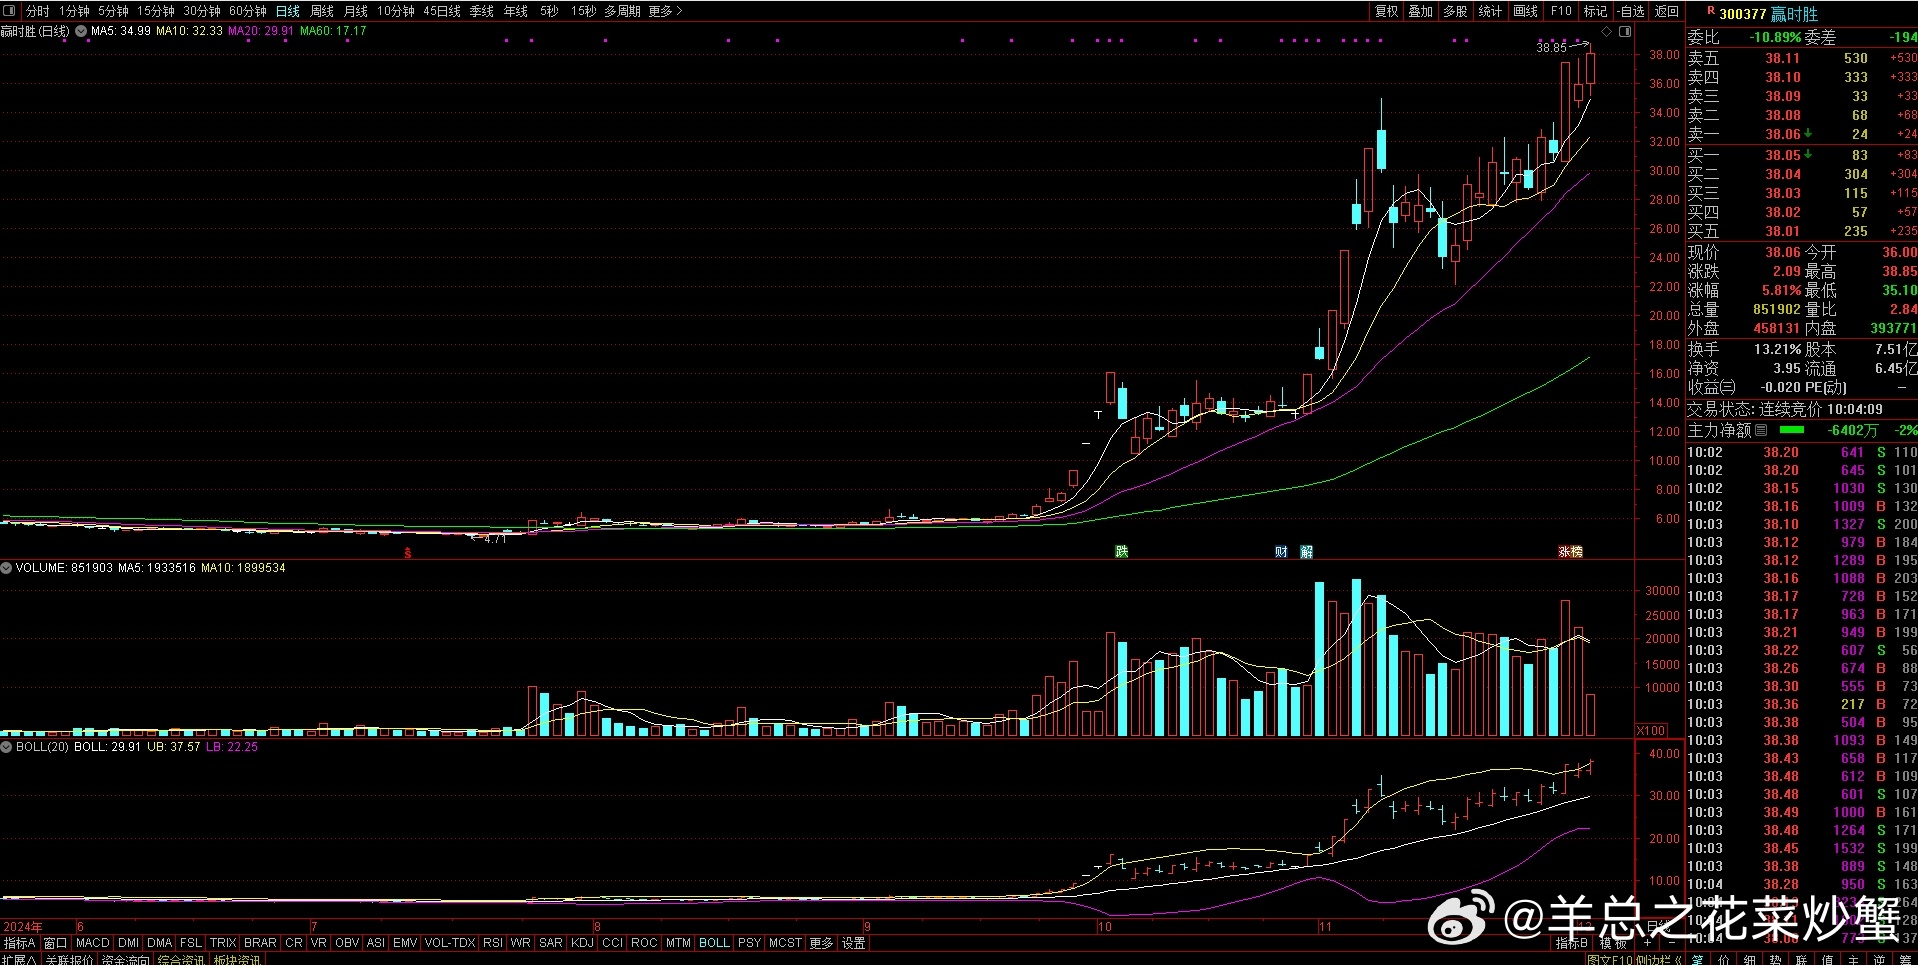The height and width of the screenshot is (965, 1918).
Task: Click the 买一 price 38.05
Action: coord(1782,155)
